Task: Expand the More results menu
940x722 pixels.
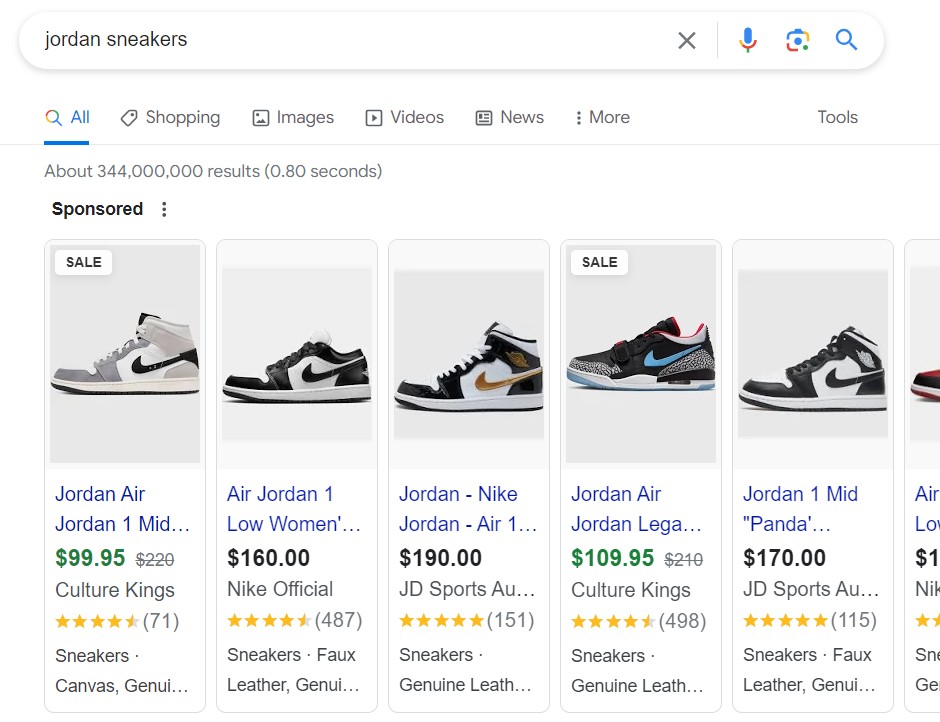Action: point(601,117)
